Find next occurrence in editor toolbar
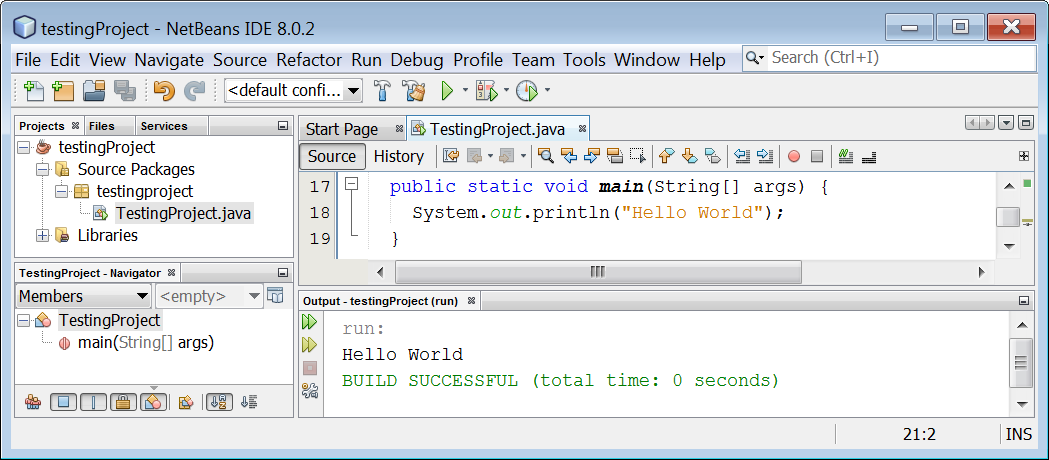 591,156
